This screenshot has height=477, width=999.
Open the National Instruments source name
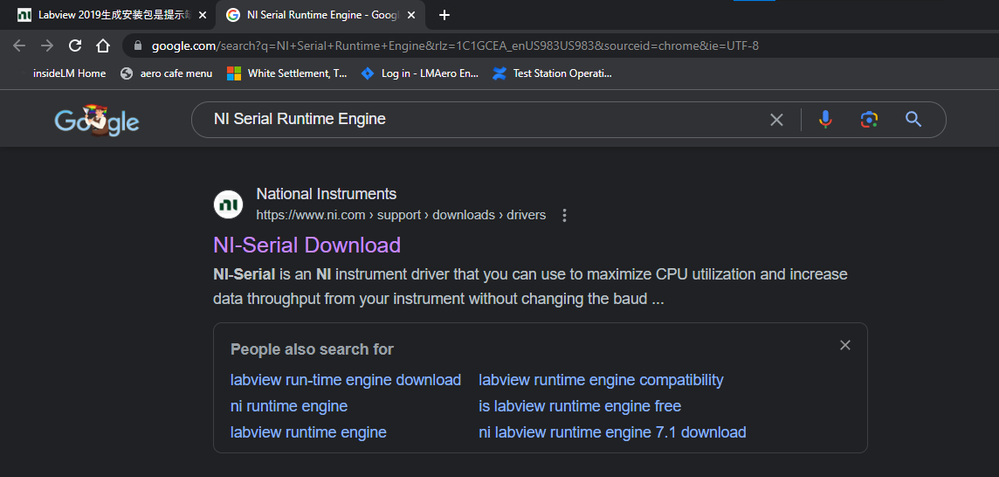click(x=326, y=194)
